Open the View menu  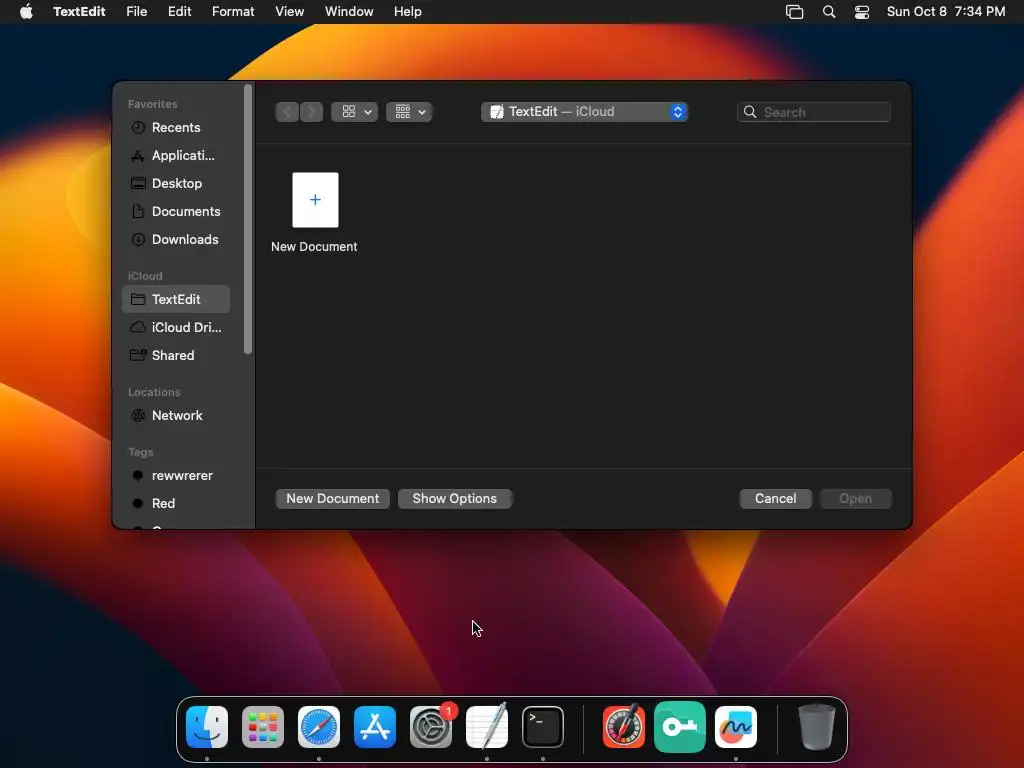click(289, 12)
